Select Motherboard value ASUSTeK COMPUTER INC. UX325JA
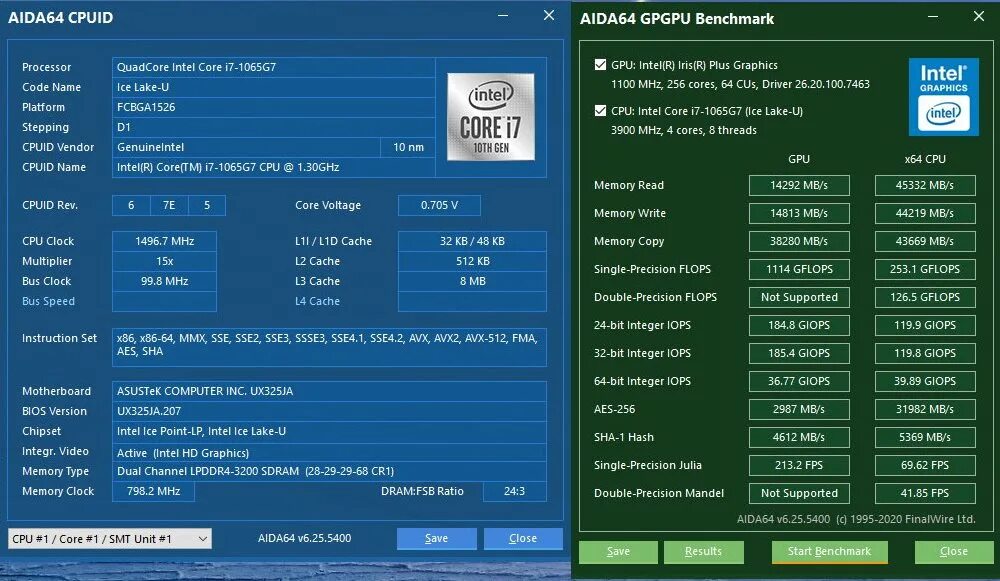1000x581 pixels. 329,391
